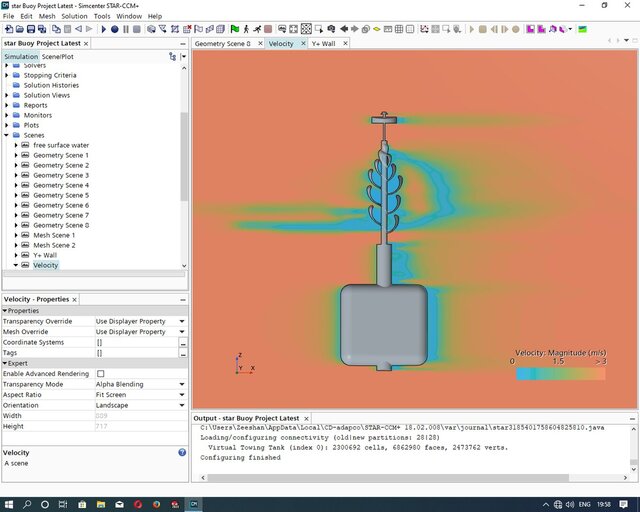Close the Velocity - Properties panel

[x=74, y=300]
